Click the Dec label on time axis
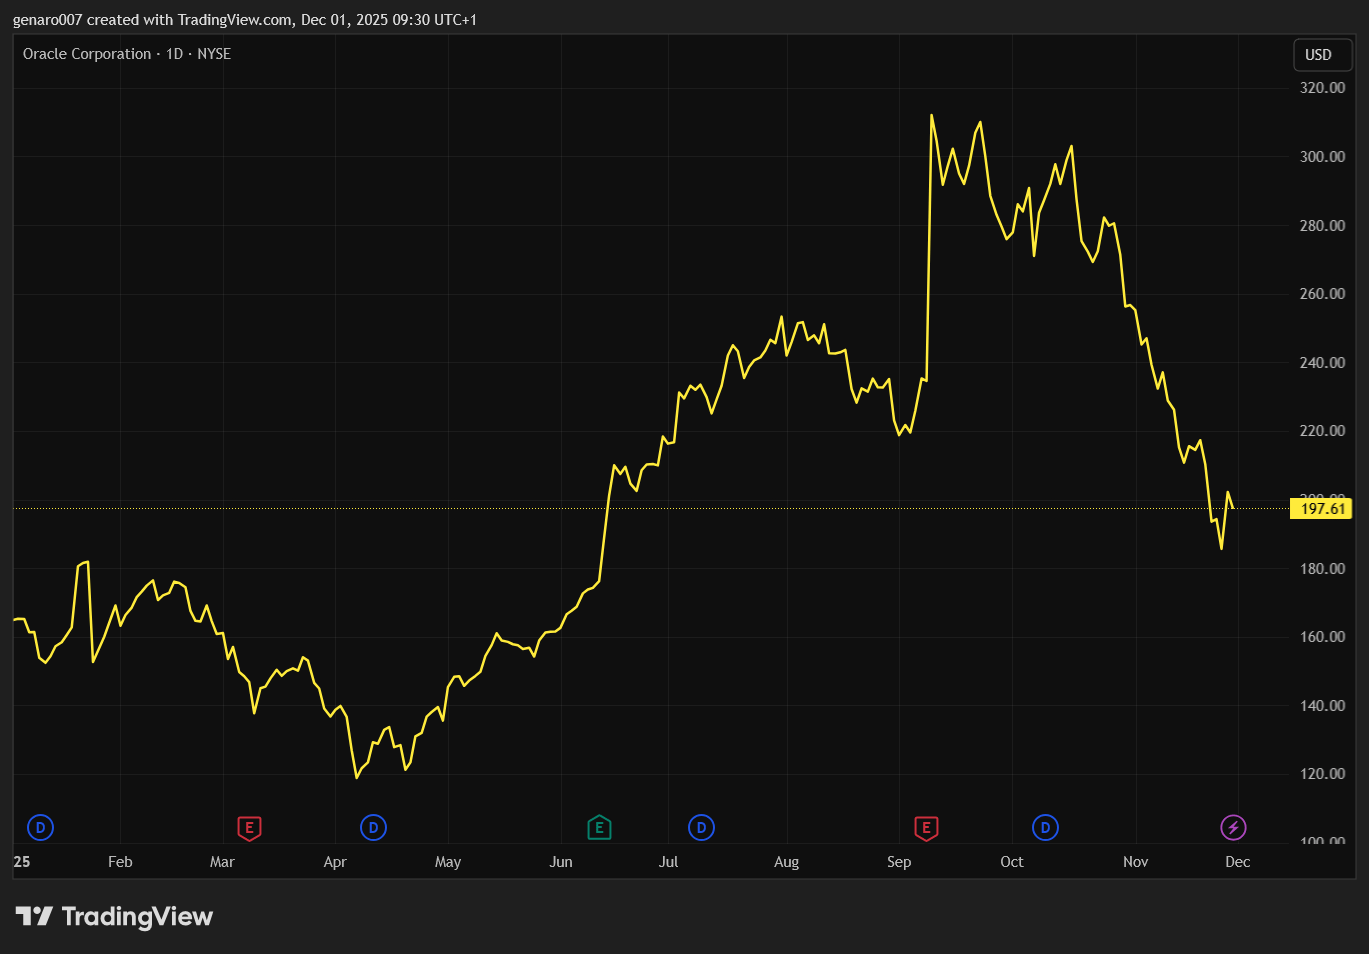The height and width of the screenshot is (954, 1369). (x=1237, y=862)
